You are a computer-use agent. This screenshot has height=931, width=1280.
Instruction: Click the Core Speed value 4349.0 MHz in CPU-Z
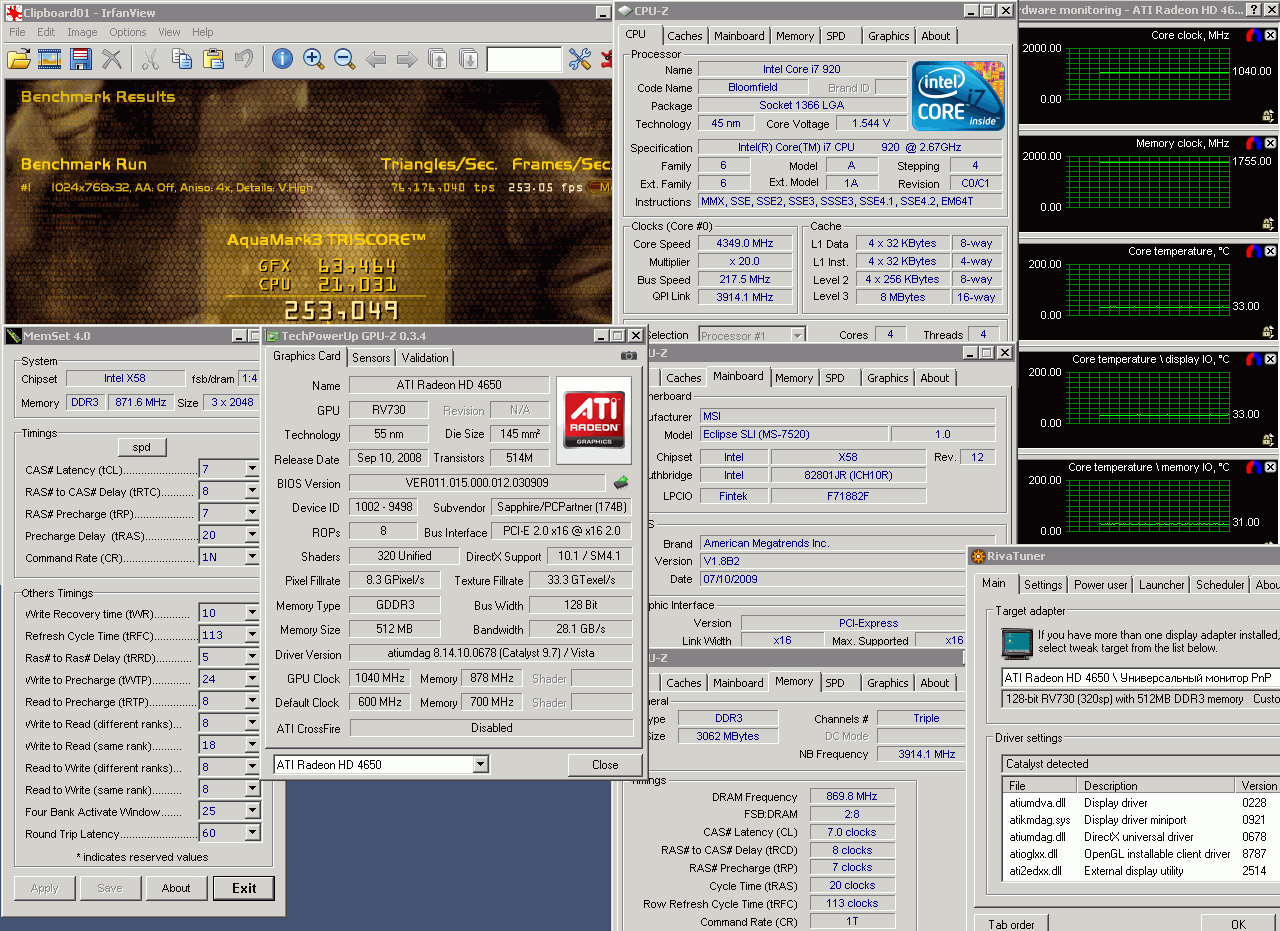pos(744,244)
